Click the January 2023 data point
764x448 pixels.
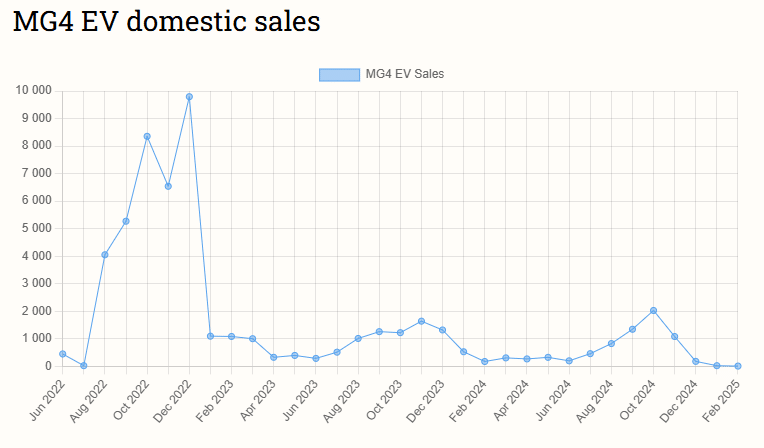point(210,336)
